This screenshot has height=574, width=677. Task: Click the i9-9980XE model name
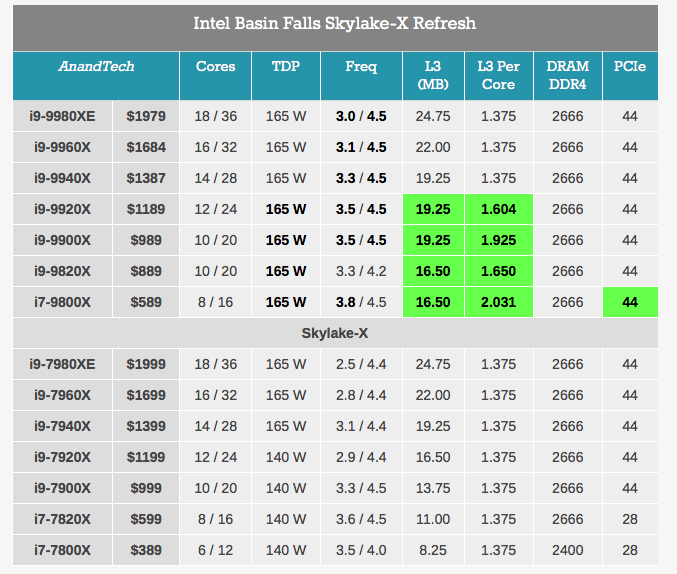[x=62, y=116]
